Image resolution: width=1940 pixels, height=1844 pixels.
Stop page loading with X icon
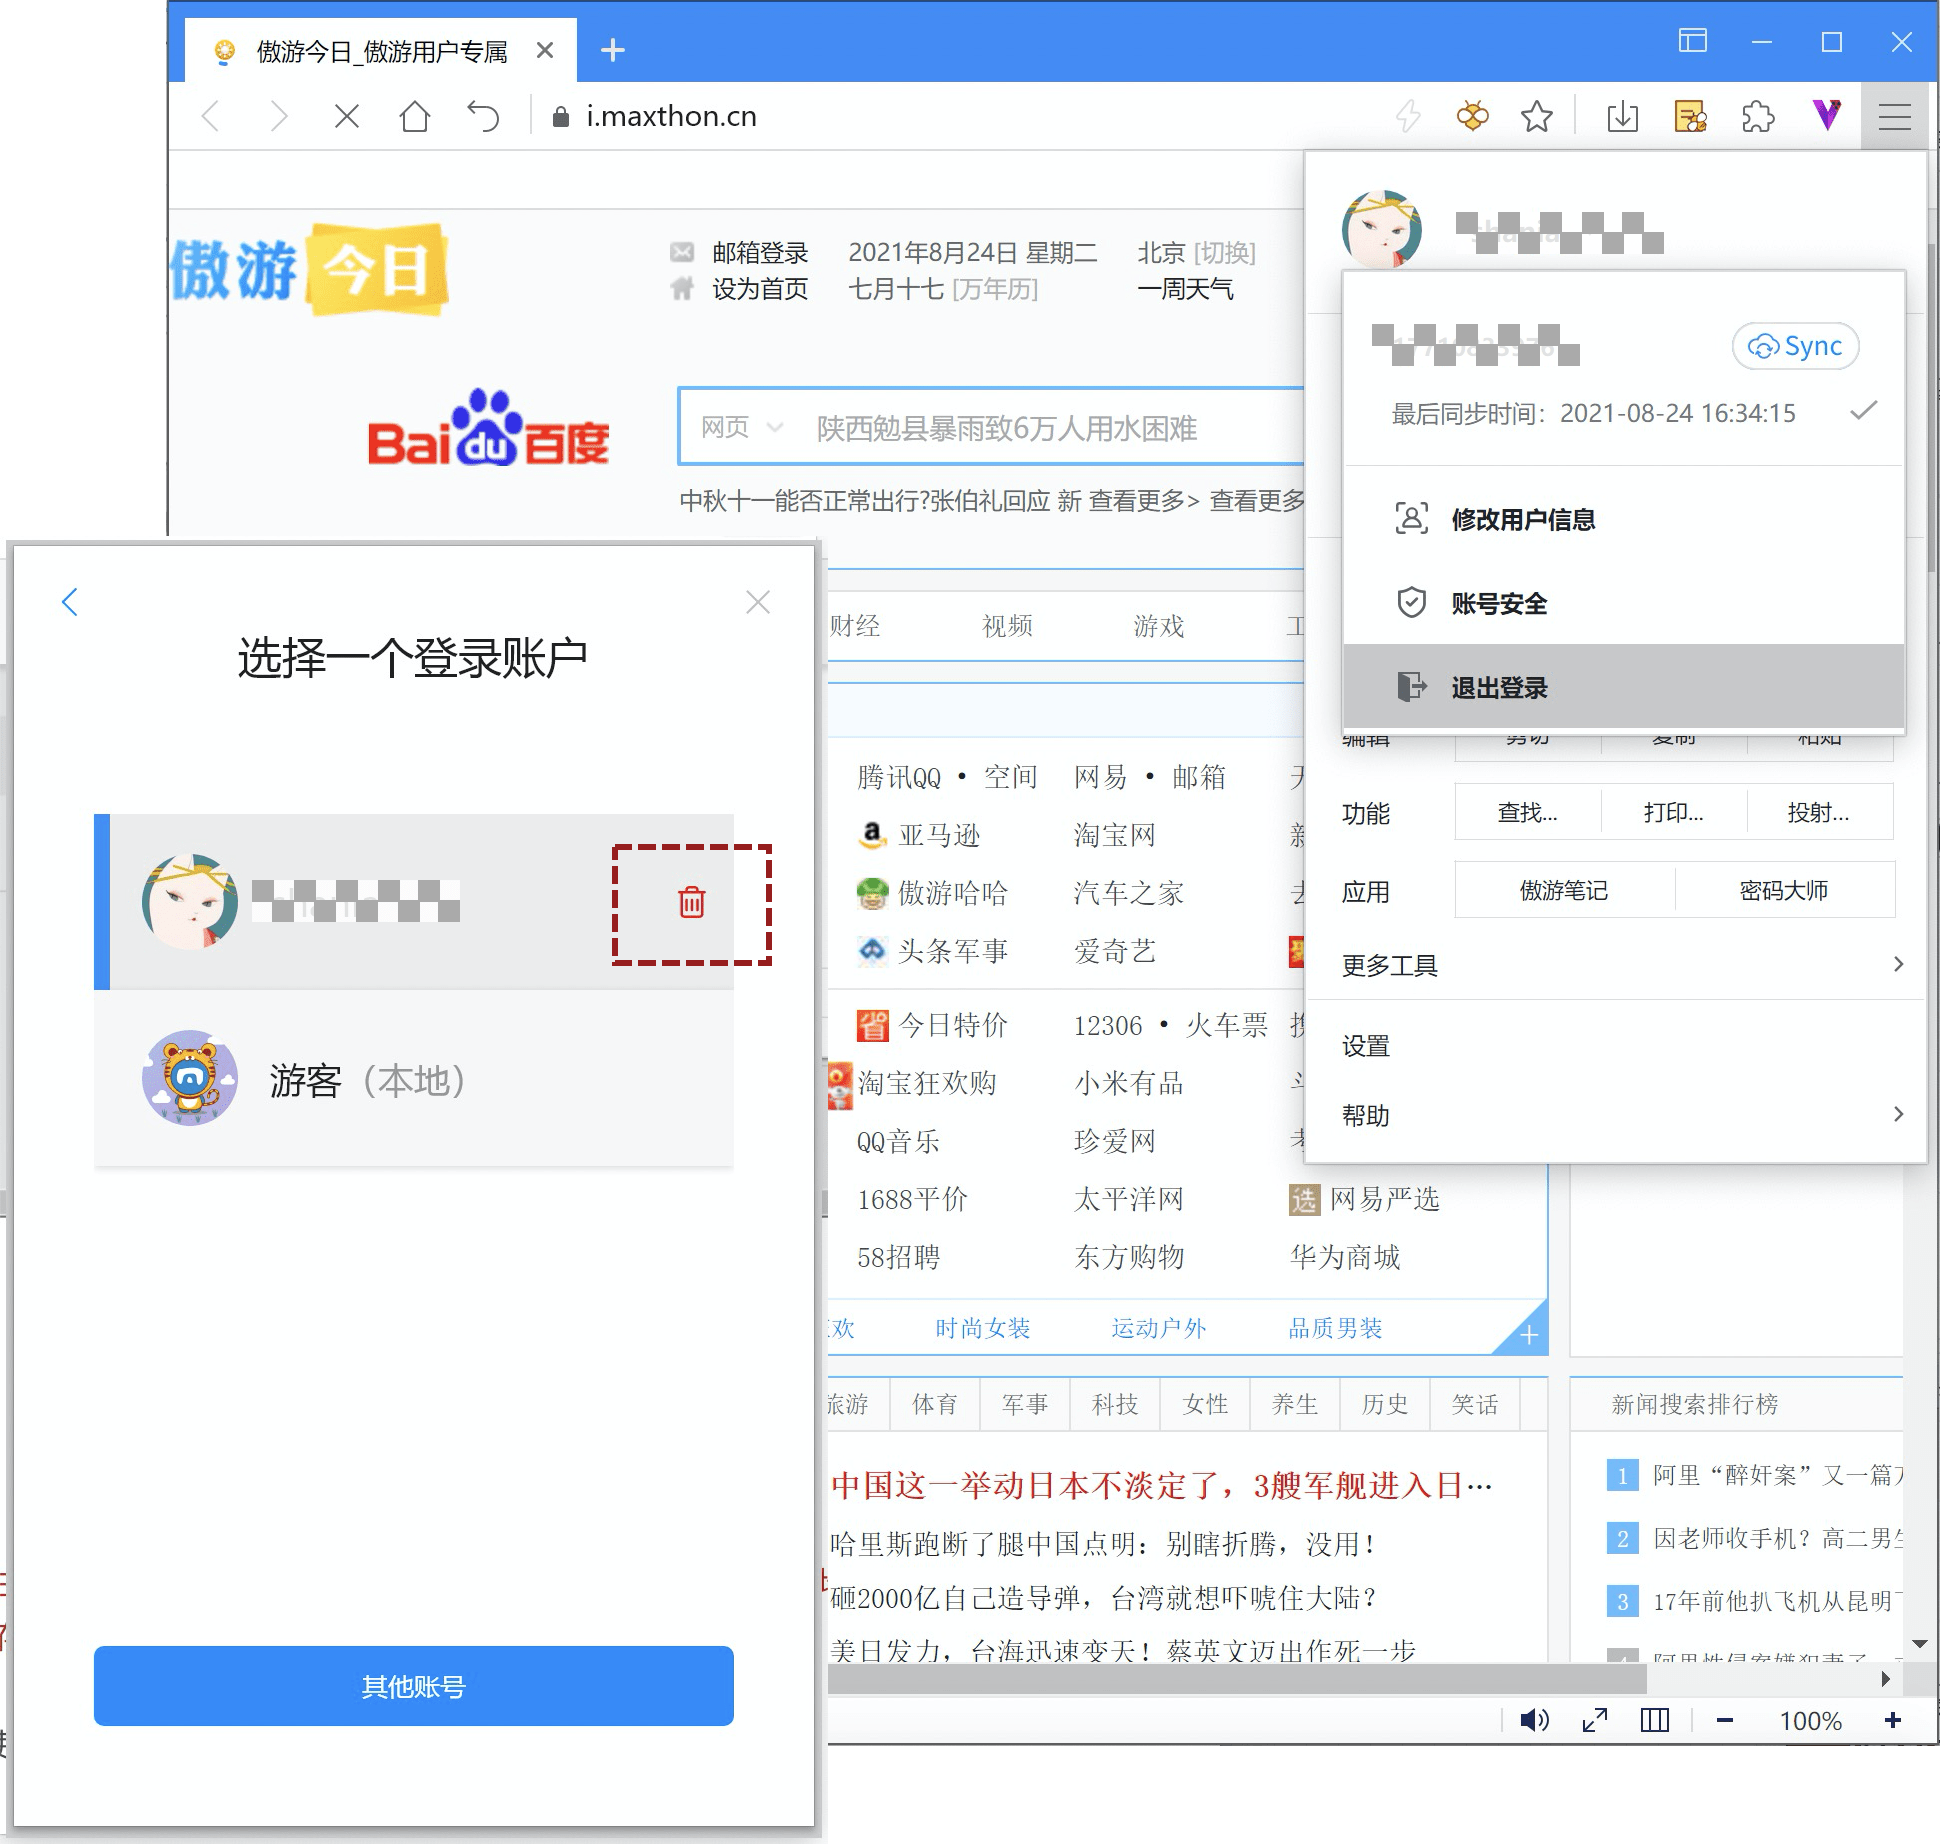coord(346,117)
